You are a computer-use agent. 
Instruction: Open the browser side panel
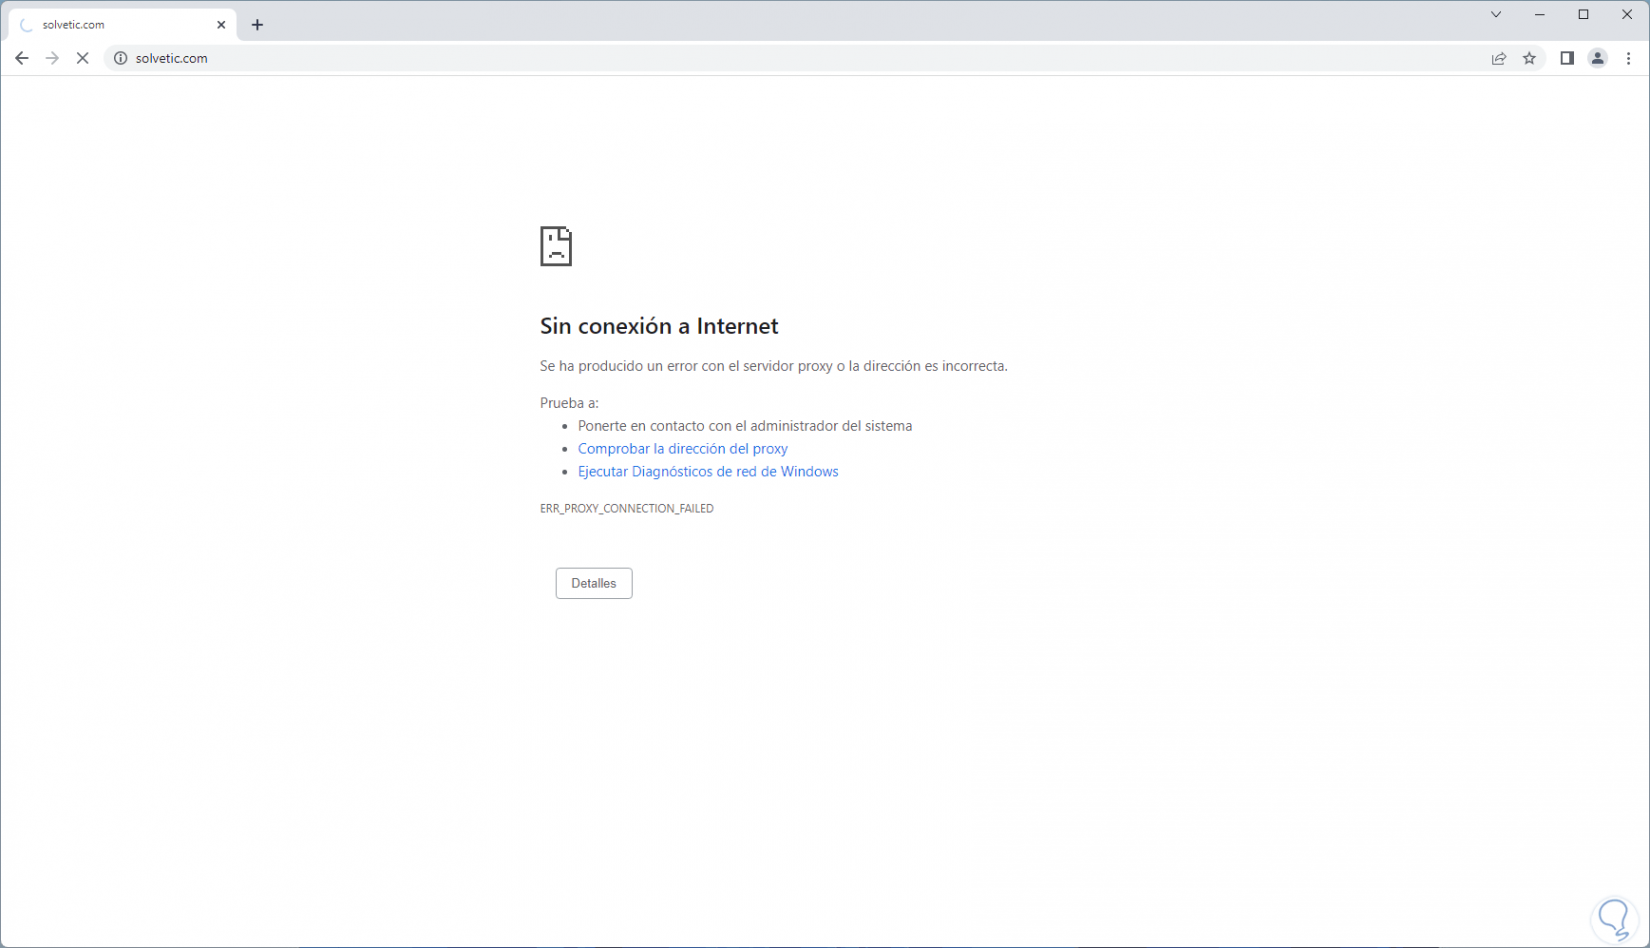(1567, 58)
